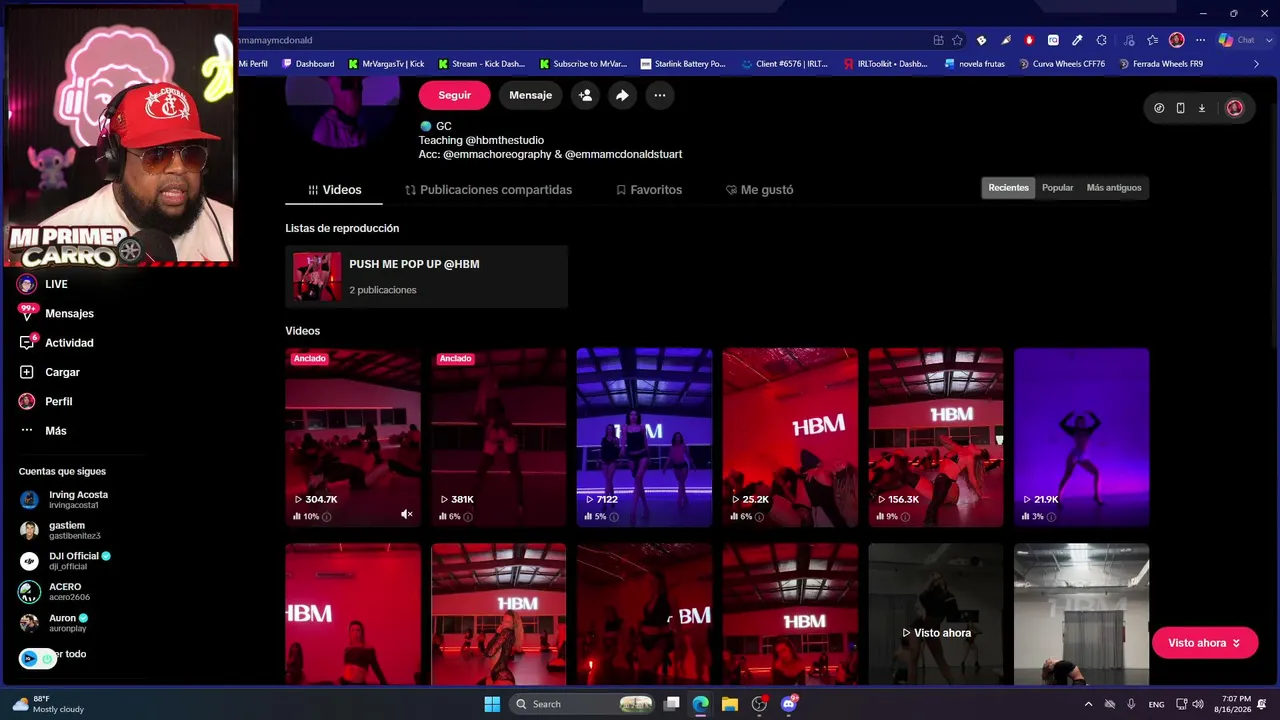Open the Publicaciones compartidas tab
Viewport: 1280px width, 720px height.
pyautogui.click(x=488, y=190)
